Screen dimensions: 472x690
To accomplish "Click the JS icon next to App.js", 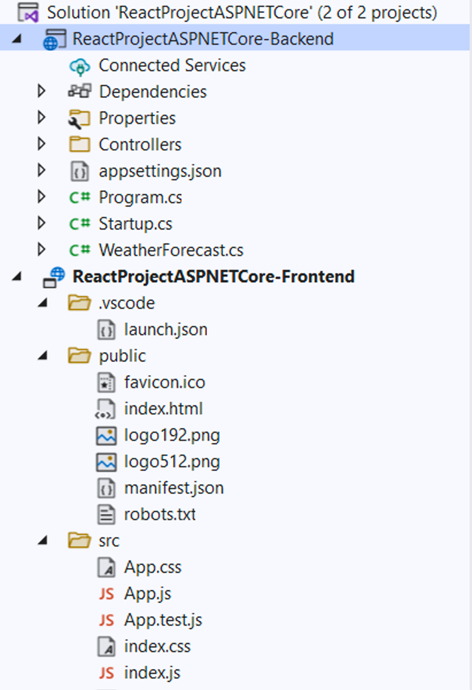I will 106,594.
